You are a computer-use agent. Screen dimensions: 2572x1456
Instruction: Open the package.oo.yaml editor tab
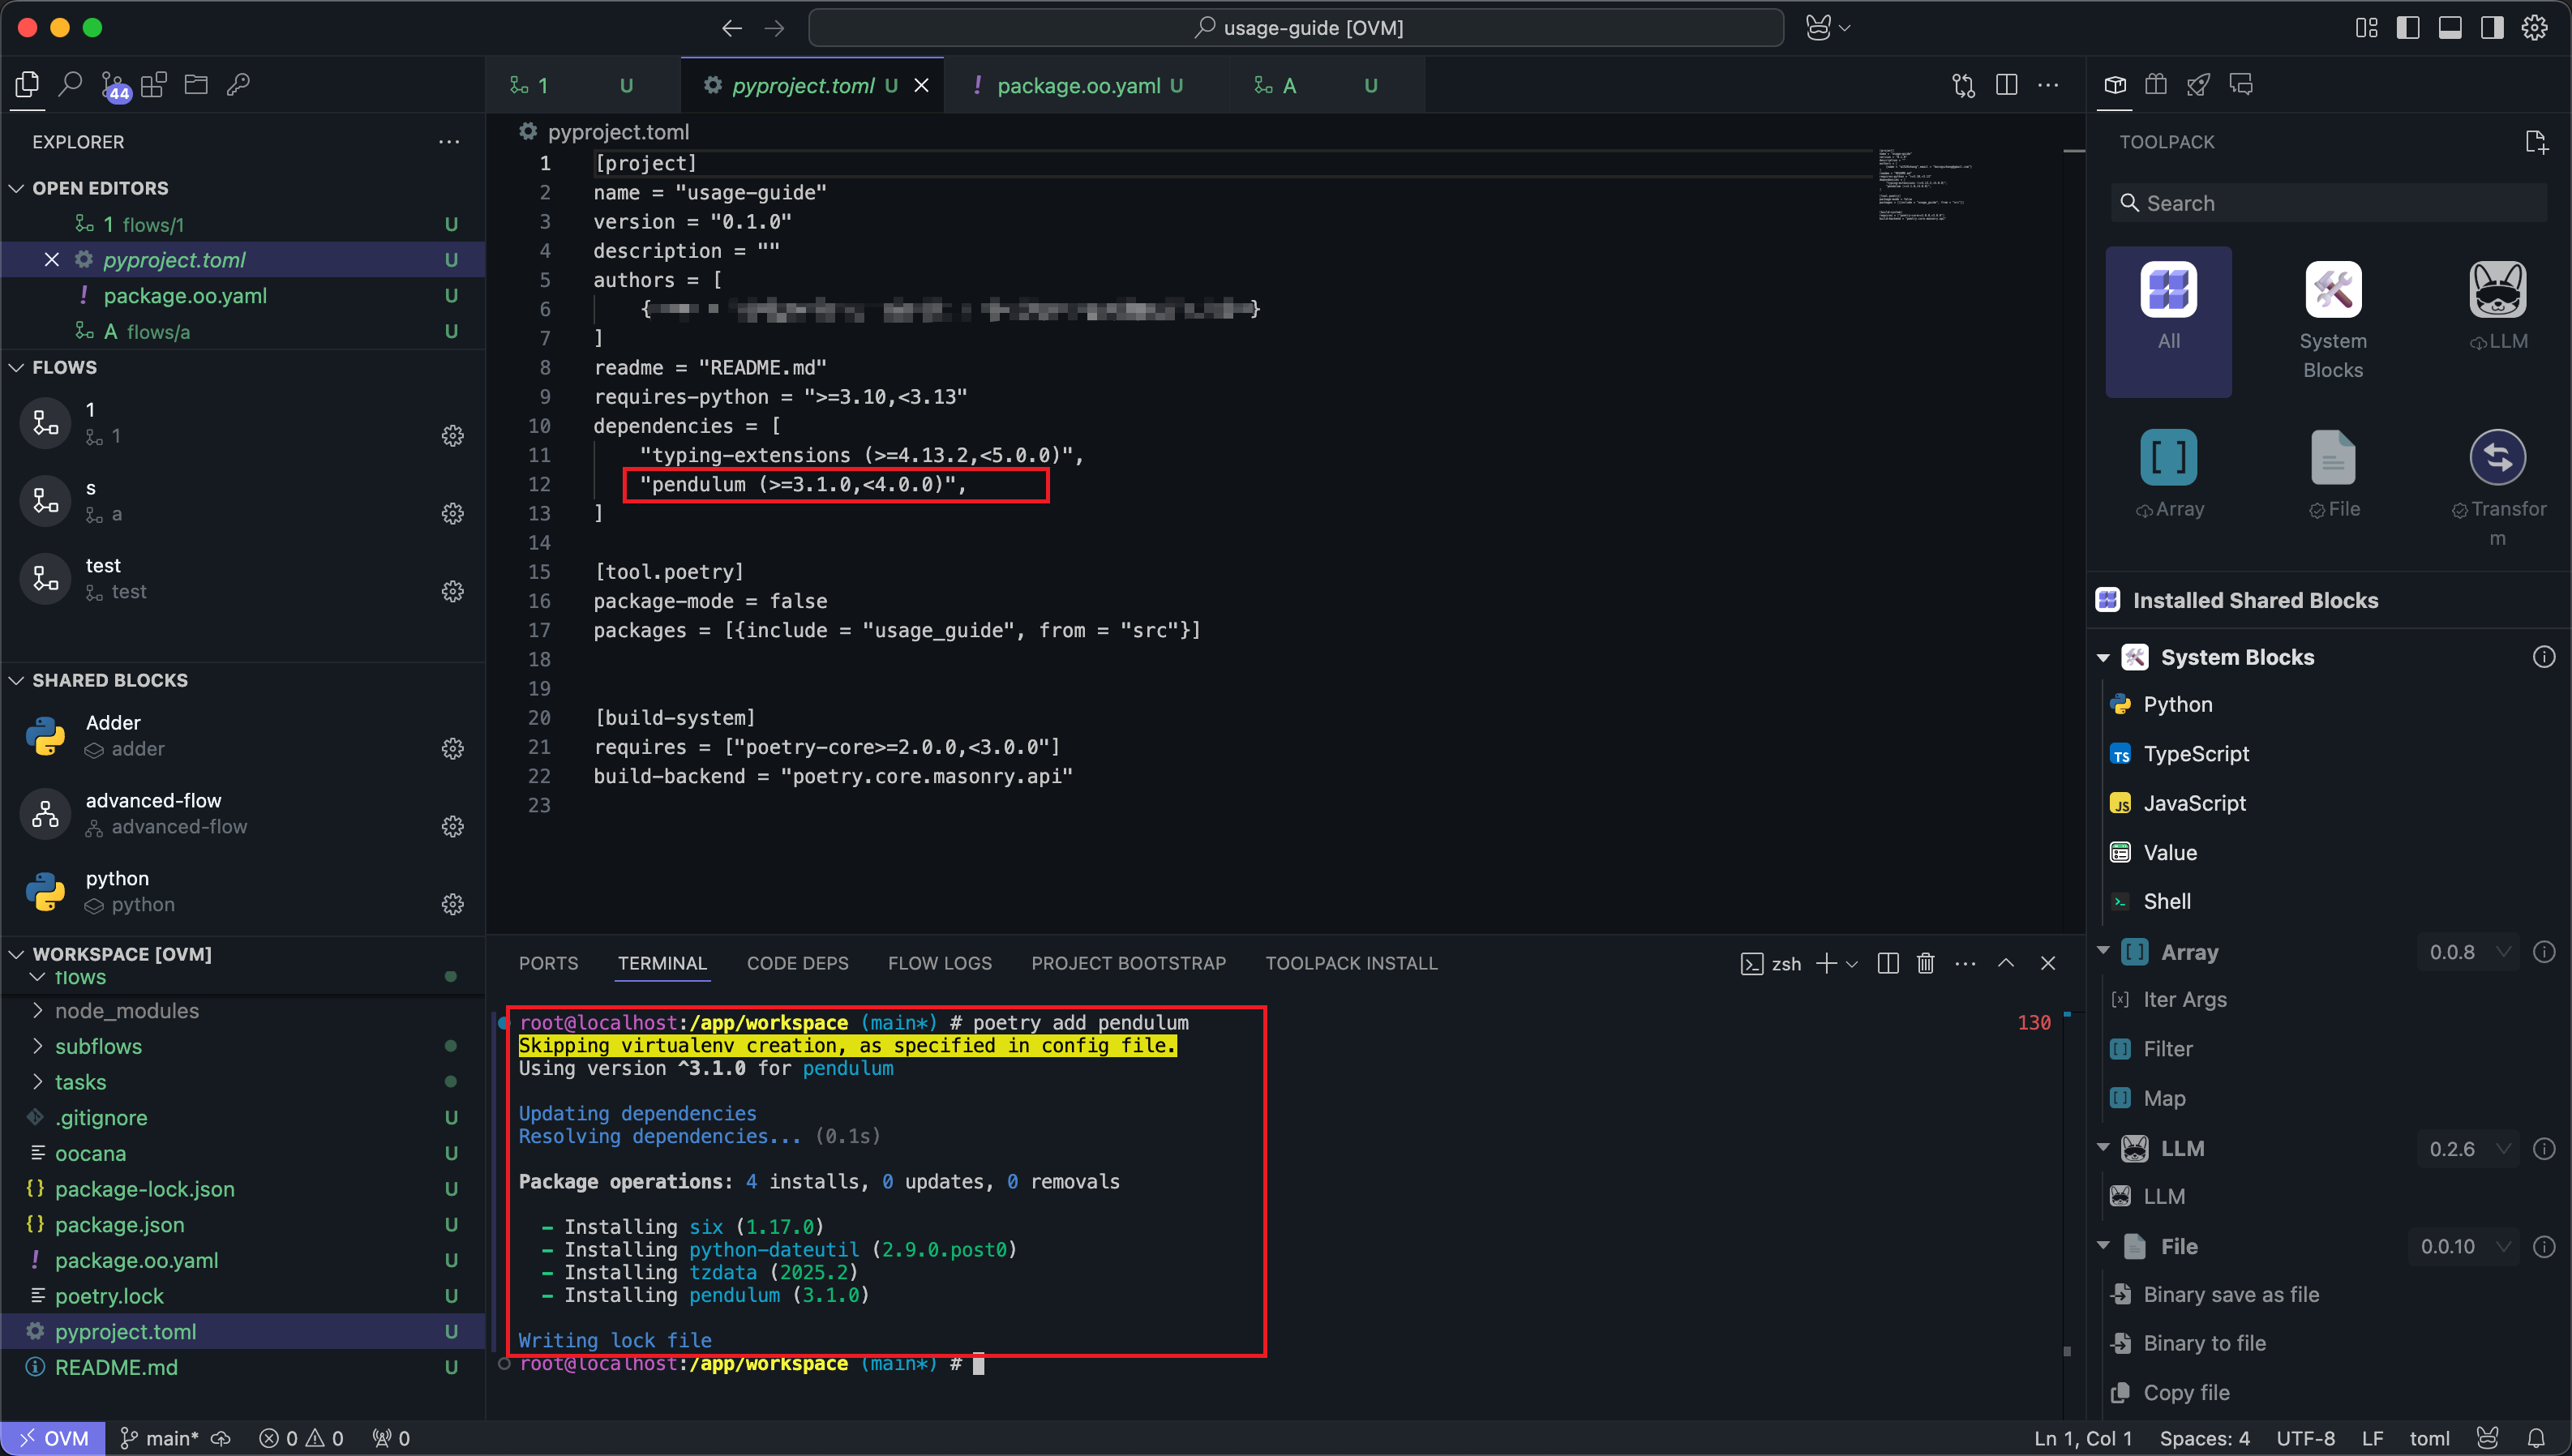(x=1078, y=86)
